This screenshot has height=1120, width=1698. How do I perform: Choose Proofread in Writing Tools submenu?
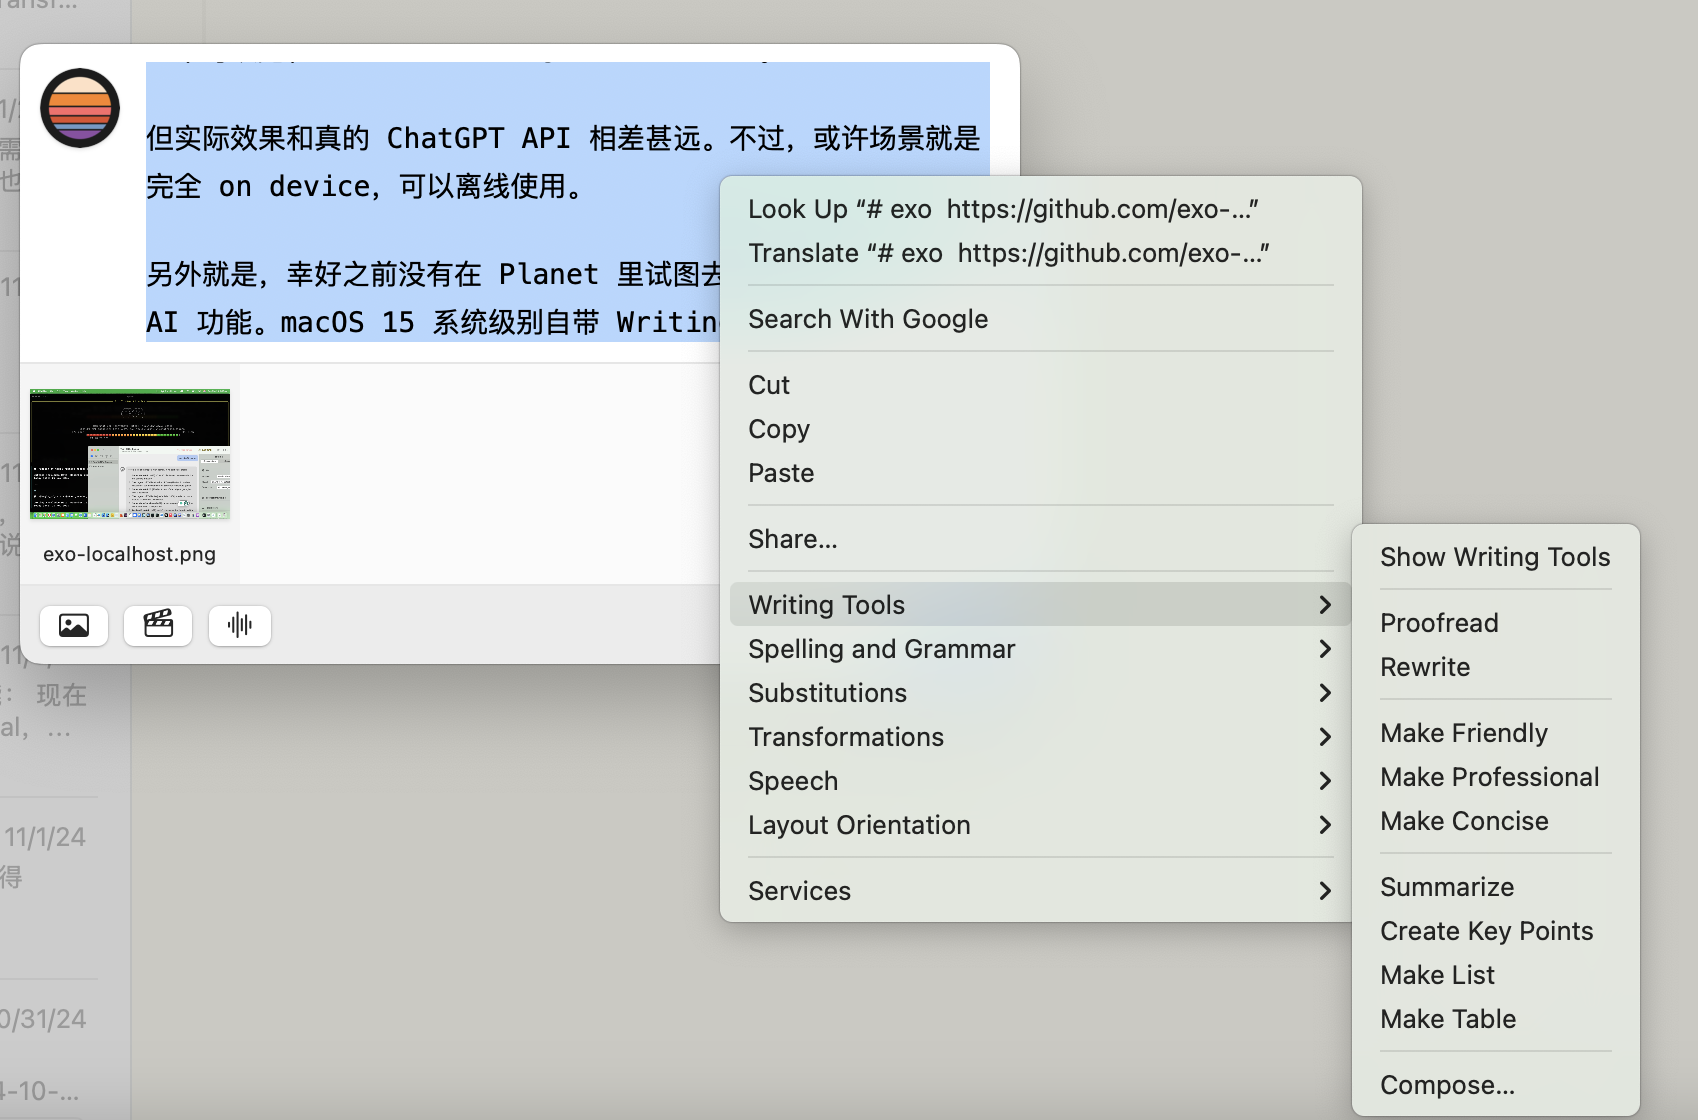[x=1438, y=623]
